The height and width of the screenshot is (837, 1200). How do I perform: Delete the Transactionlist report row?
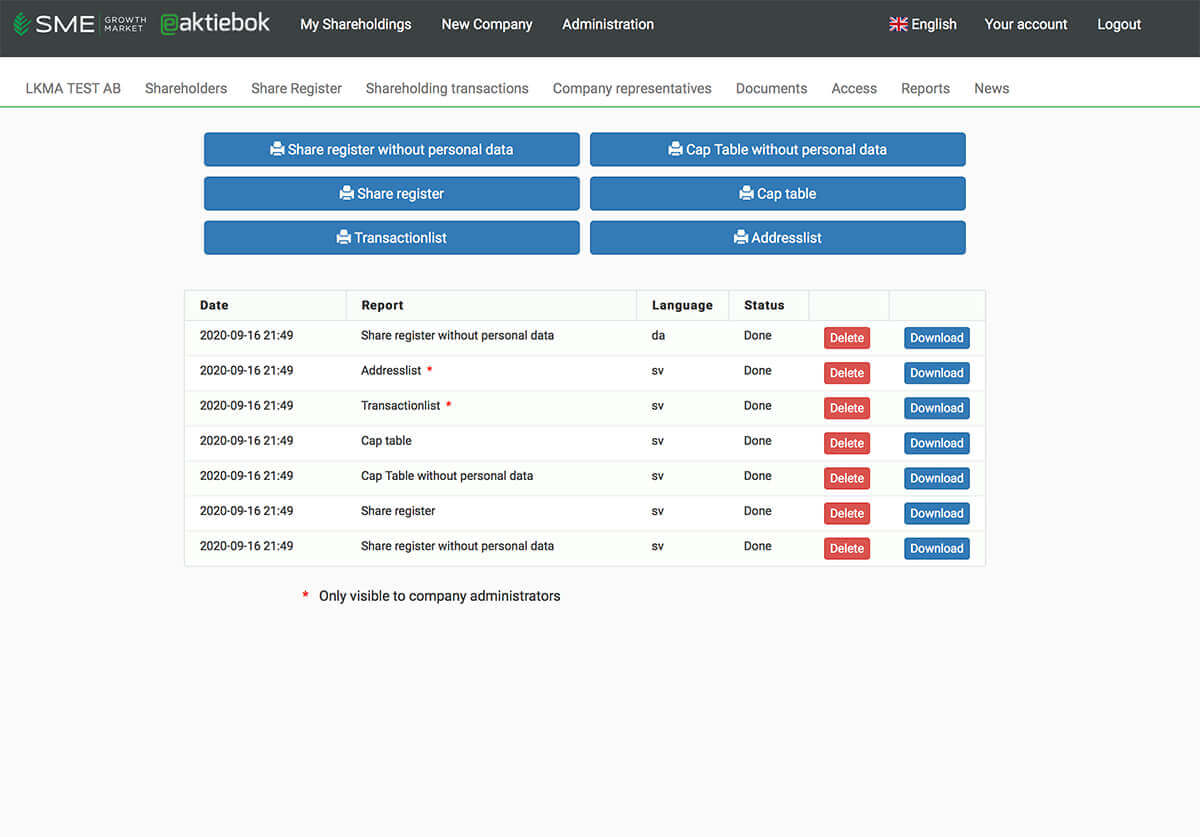tap(847, 408)
